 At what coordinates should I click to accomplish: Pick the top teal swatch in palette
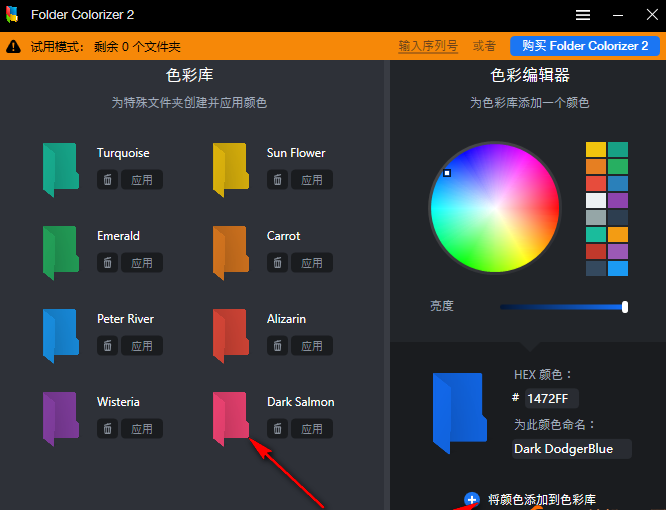tap(618, 149)
